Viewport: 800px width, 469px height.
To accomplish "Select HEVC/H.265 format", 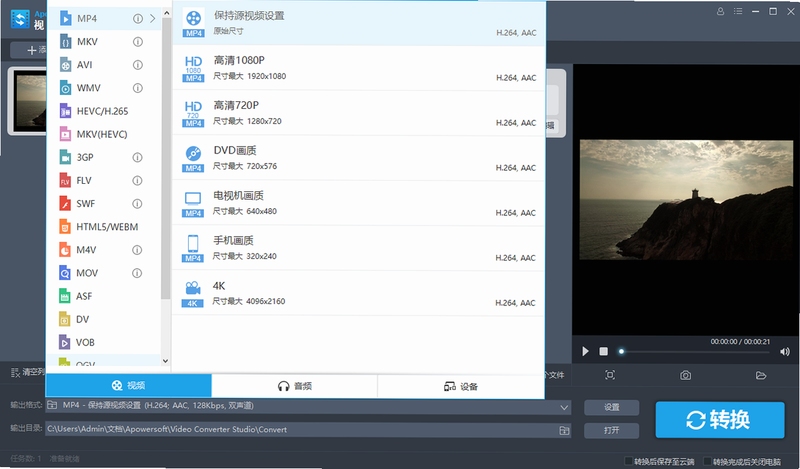I will (104, 111).
